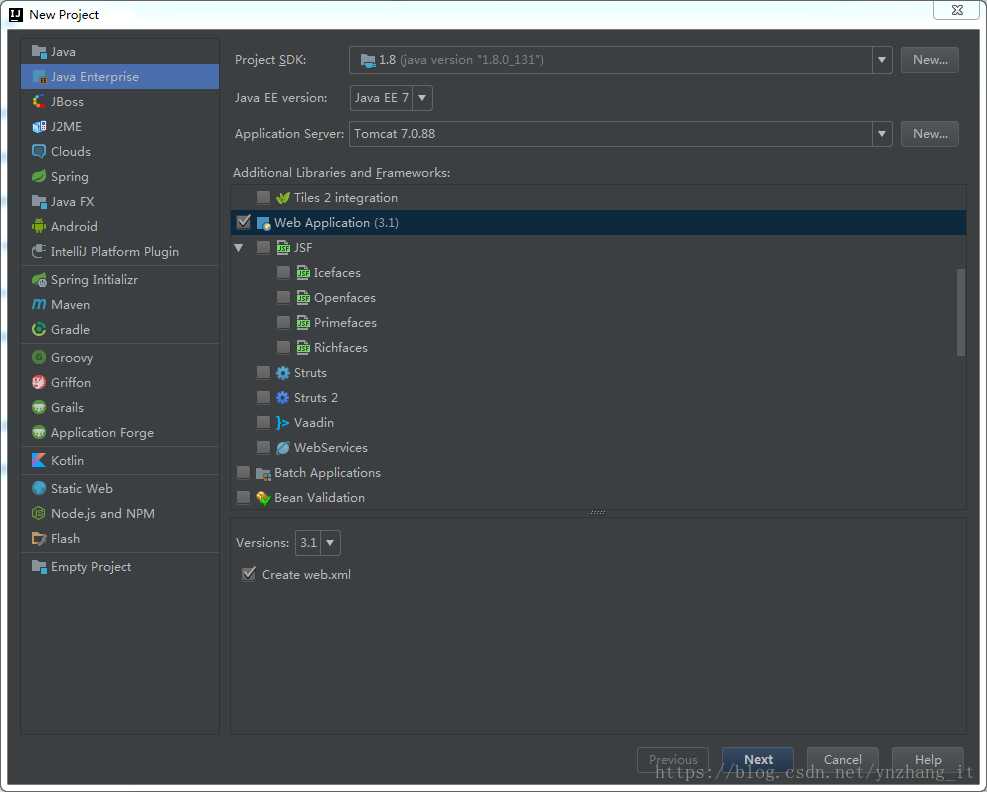Select the Groovy icon
Screen dimensions: 987x792
pyautogui.click(x=39, y=358)
